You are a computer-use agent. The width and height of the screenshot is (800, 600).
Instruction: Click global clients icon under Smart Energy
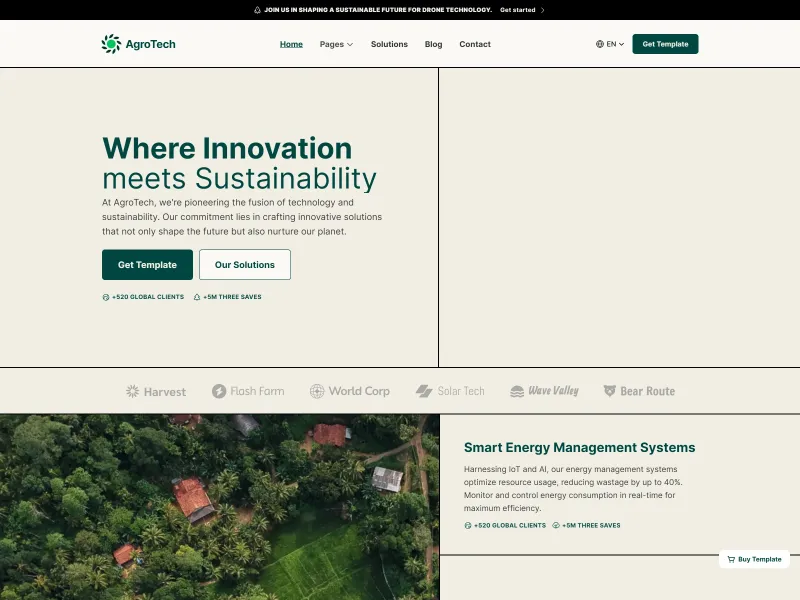467,526
